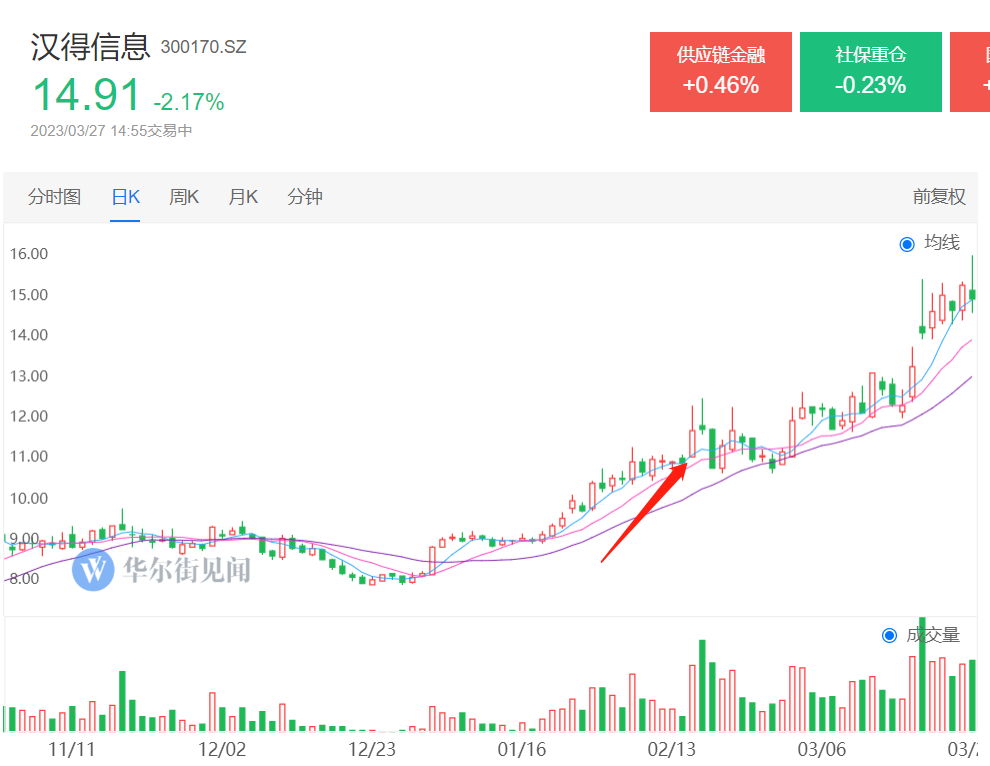Viewport: 990px width, 766px height.
Task: Click the 02/13 date axis label
Action: tap(671, 749)
